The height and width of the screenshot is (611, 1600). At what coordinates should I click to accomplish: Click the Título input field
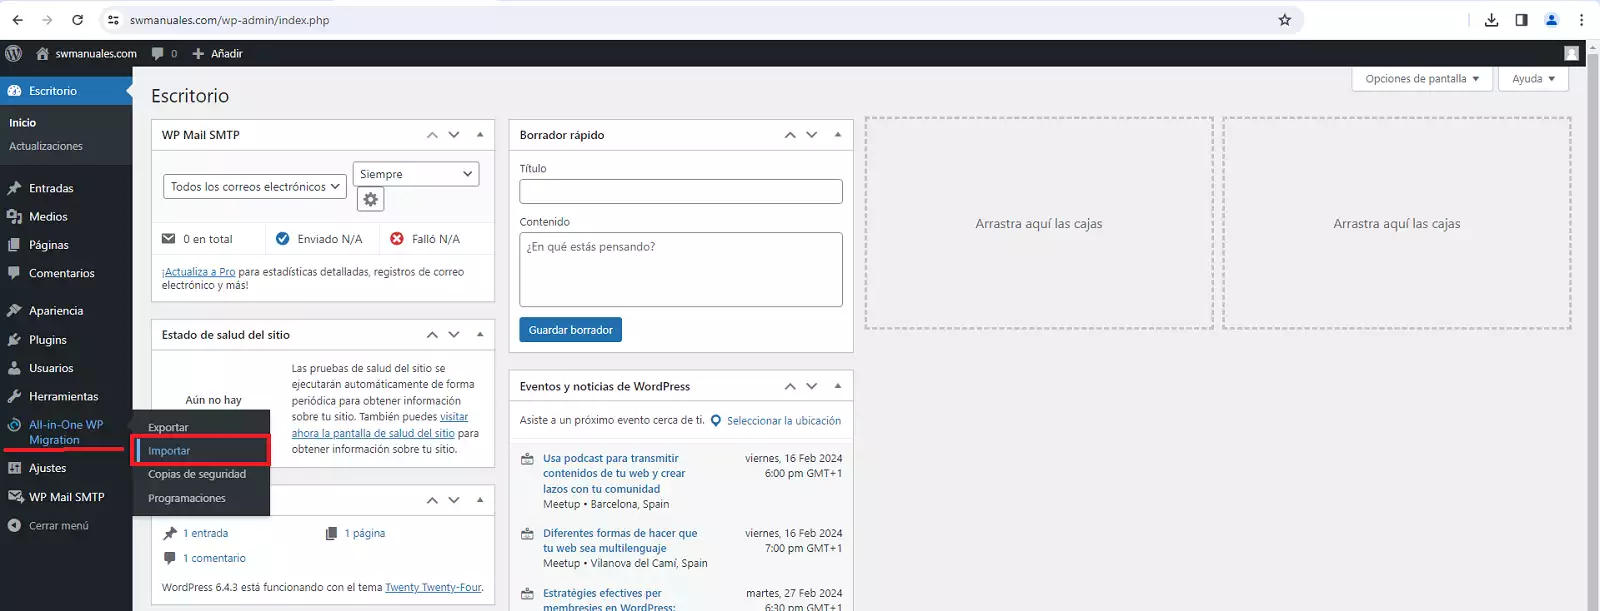pyautogui.click(x=681, y=191)
